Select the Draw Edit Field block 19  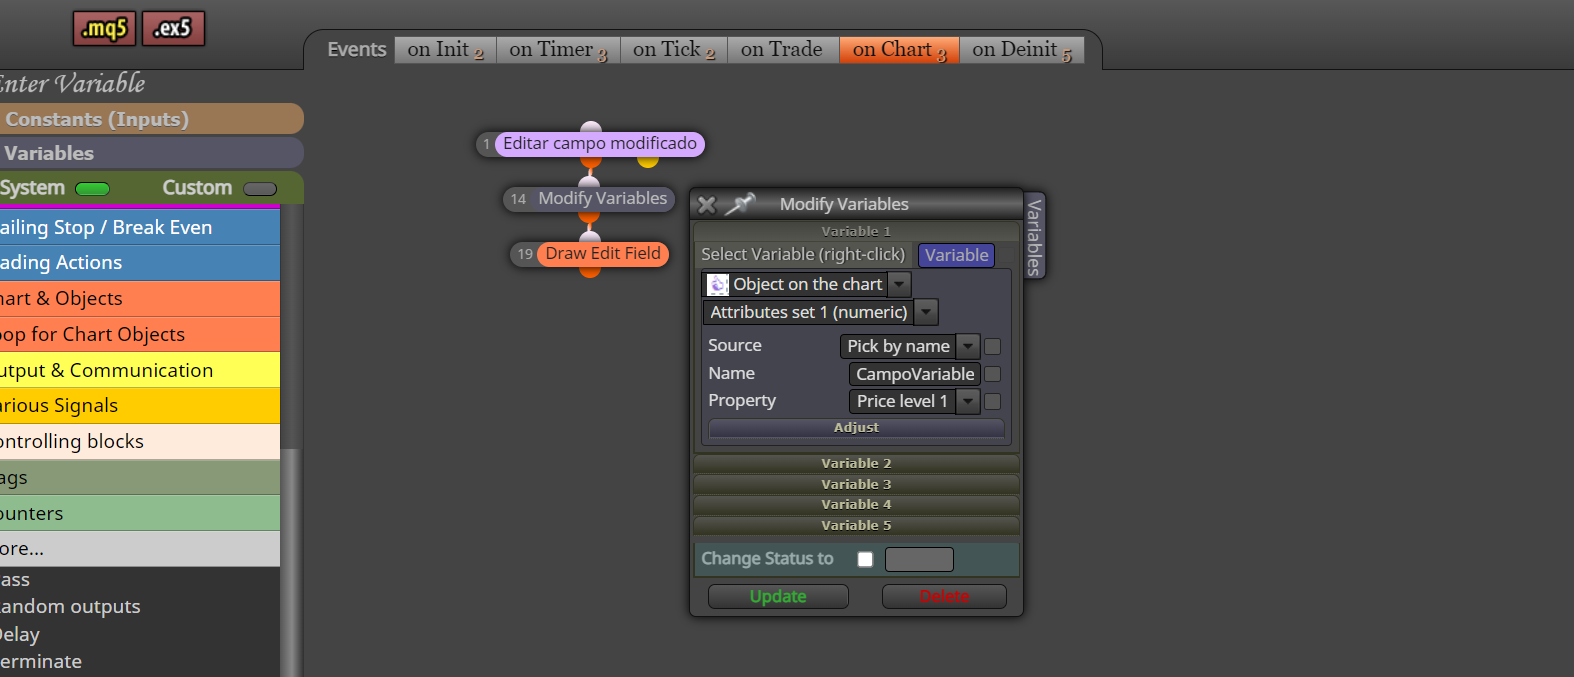[603, 254]
